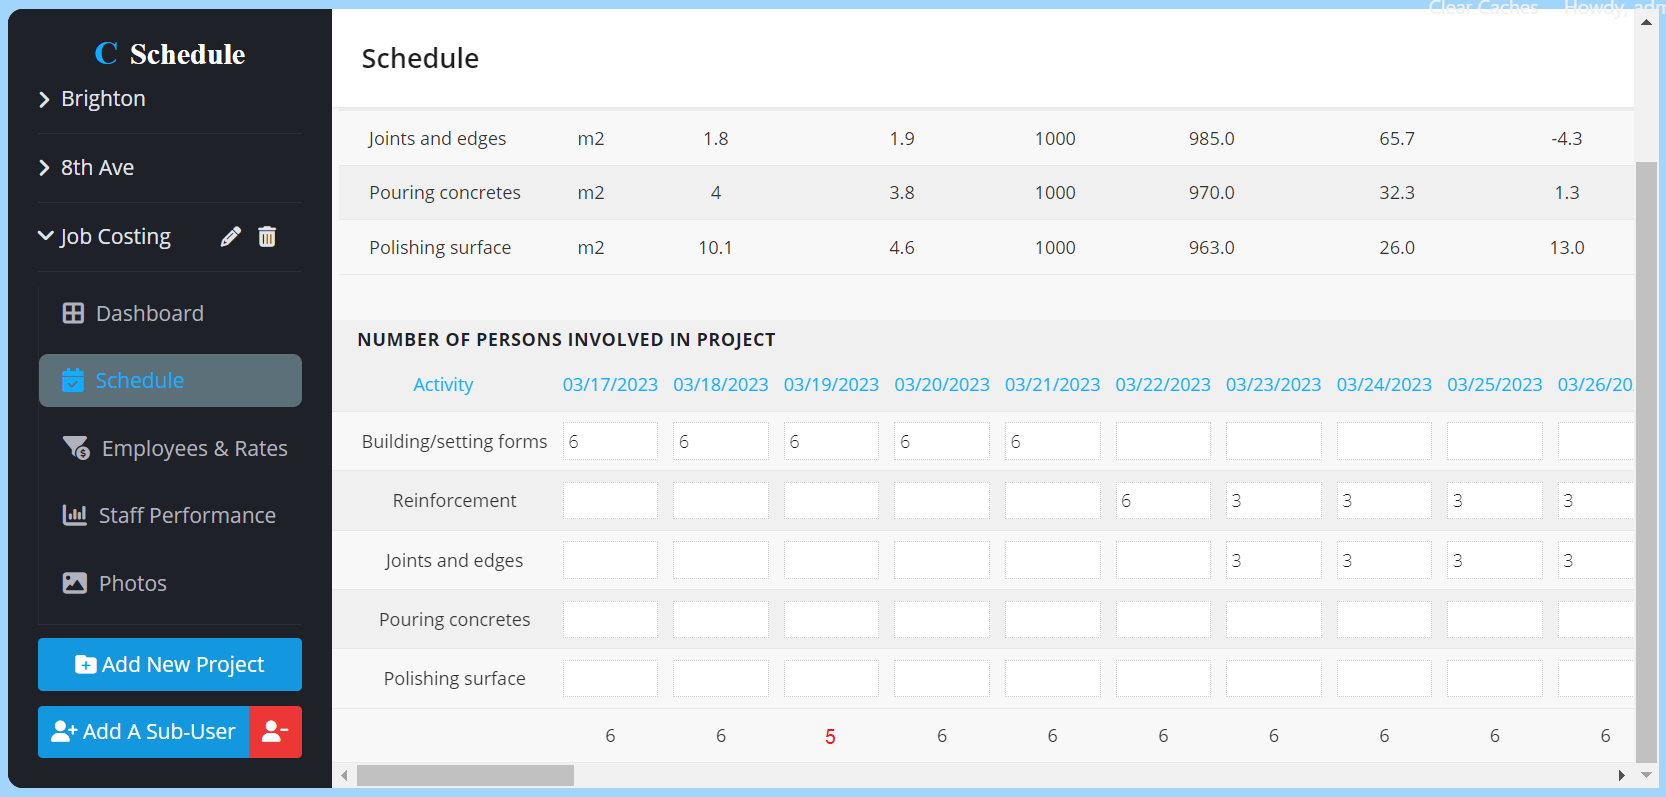Click the Staff Performance chart icon
This screenshot has width=1666, height=797.
point(74,516)
